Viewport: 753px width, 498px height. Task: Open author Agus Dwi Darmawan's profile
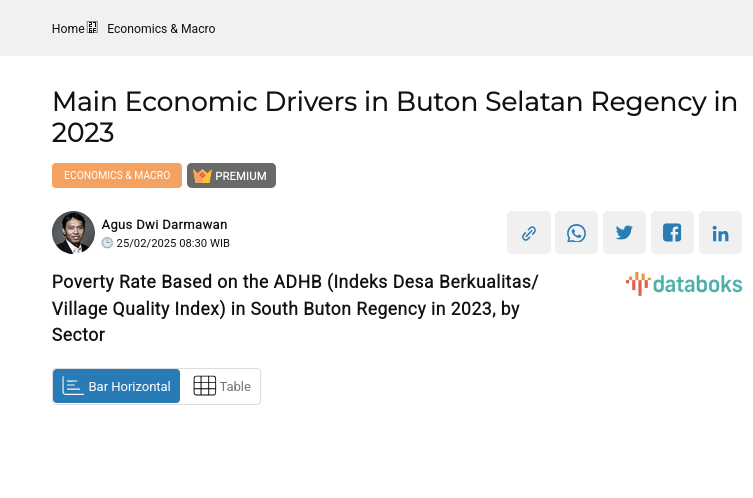coord(164,224)
